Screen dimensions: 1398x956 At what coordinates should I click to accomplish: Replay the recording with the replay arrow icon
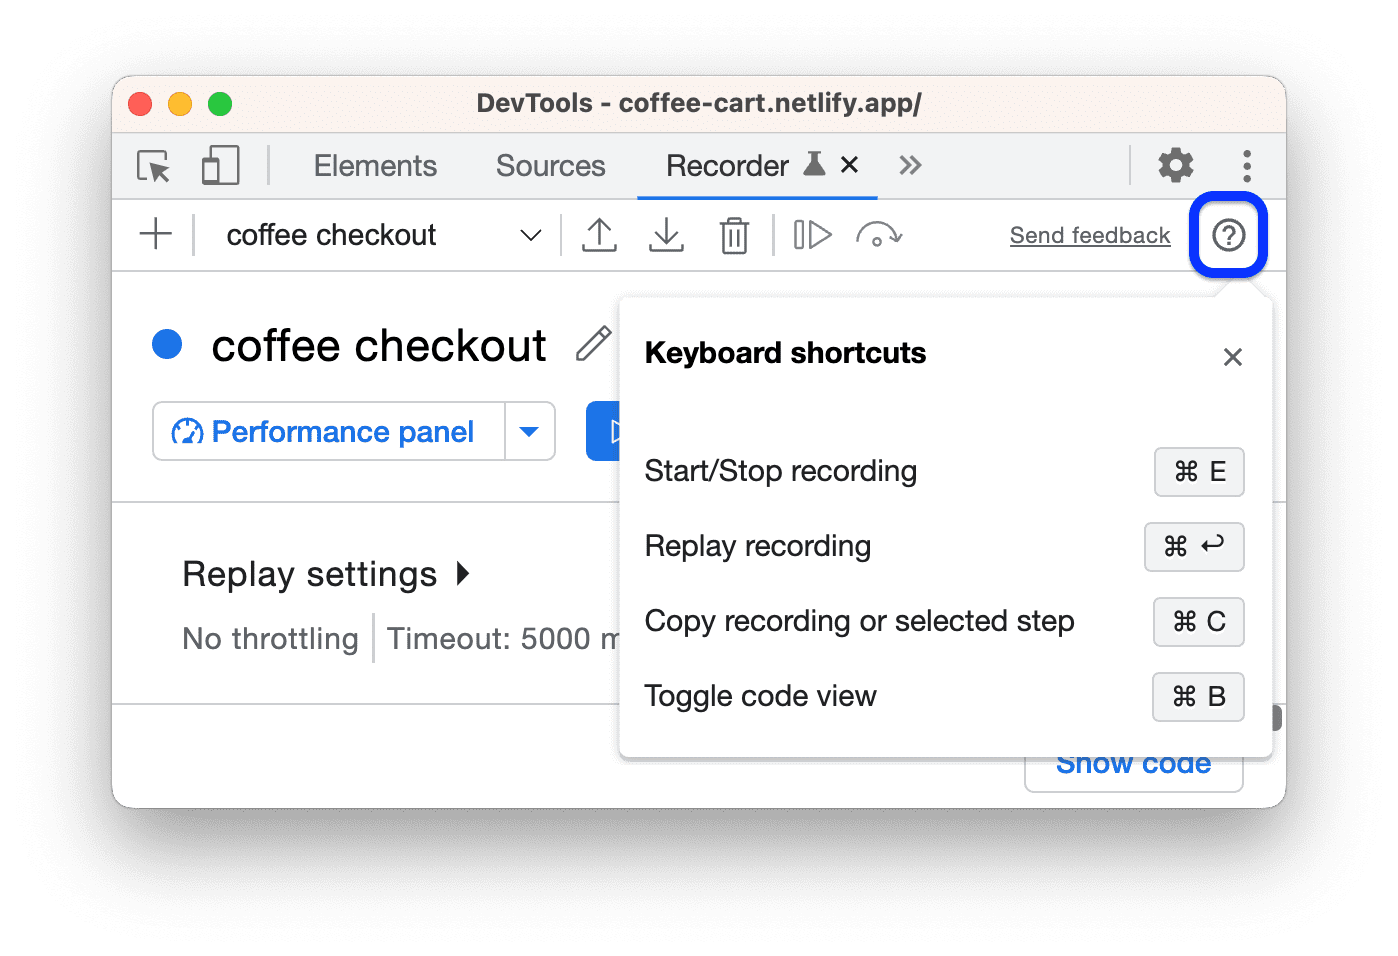pos(879,234)
